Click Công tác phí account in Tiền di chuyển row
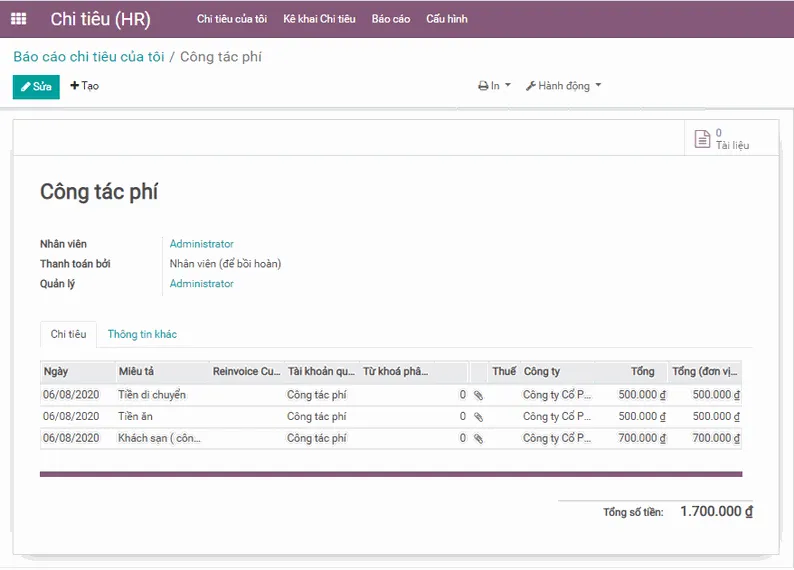 316,395
